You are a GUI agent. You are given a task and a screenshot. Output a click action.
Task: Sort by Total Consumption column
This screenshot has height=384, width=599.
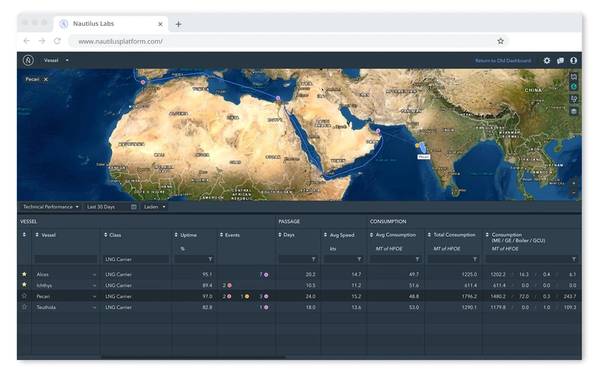[x=429, y=235]
